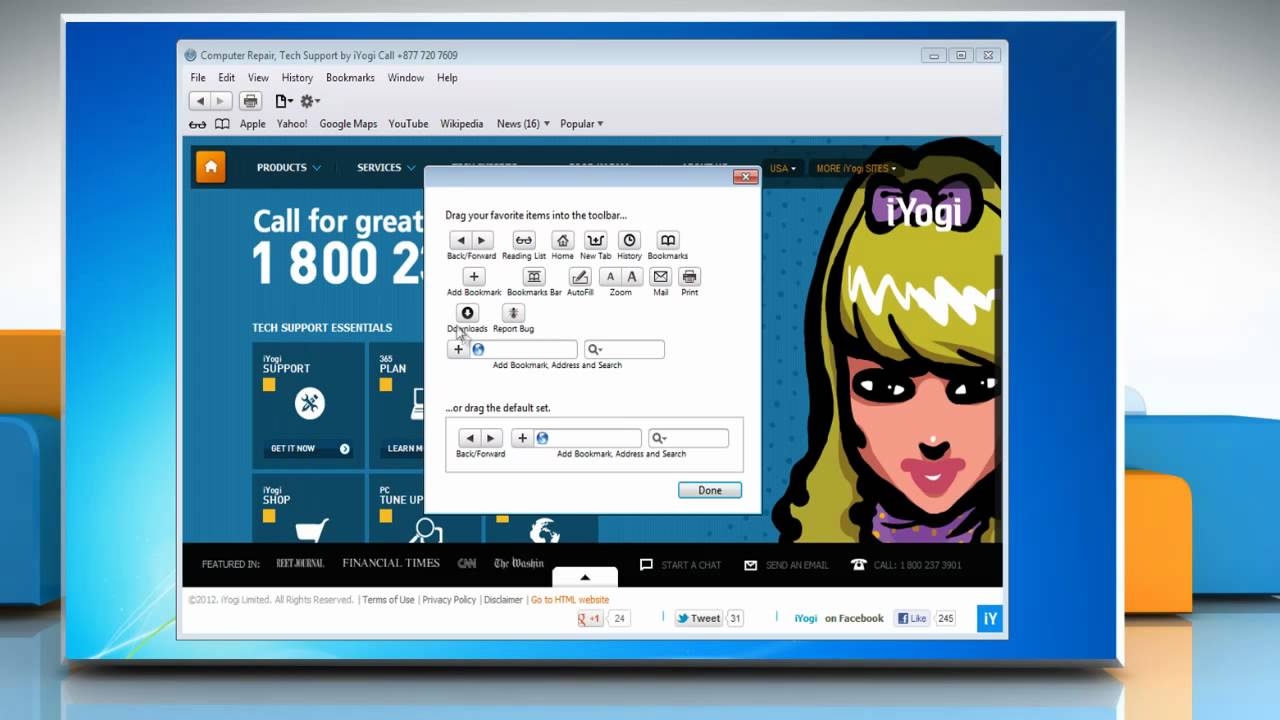Click the larger A Zoom button
This screenshot has height=720, width=1280.
click(x=631, y=277)
